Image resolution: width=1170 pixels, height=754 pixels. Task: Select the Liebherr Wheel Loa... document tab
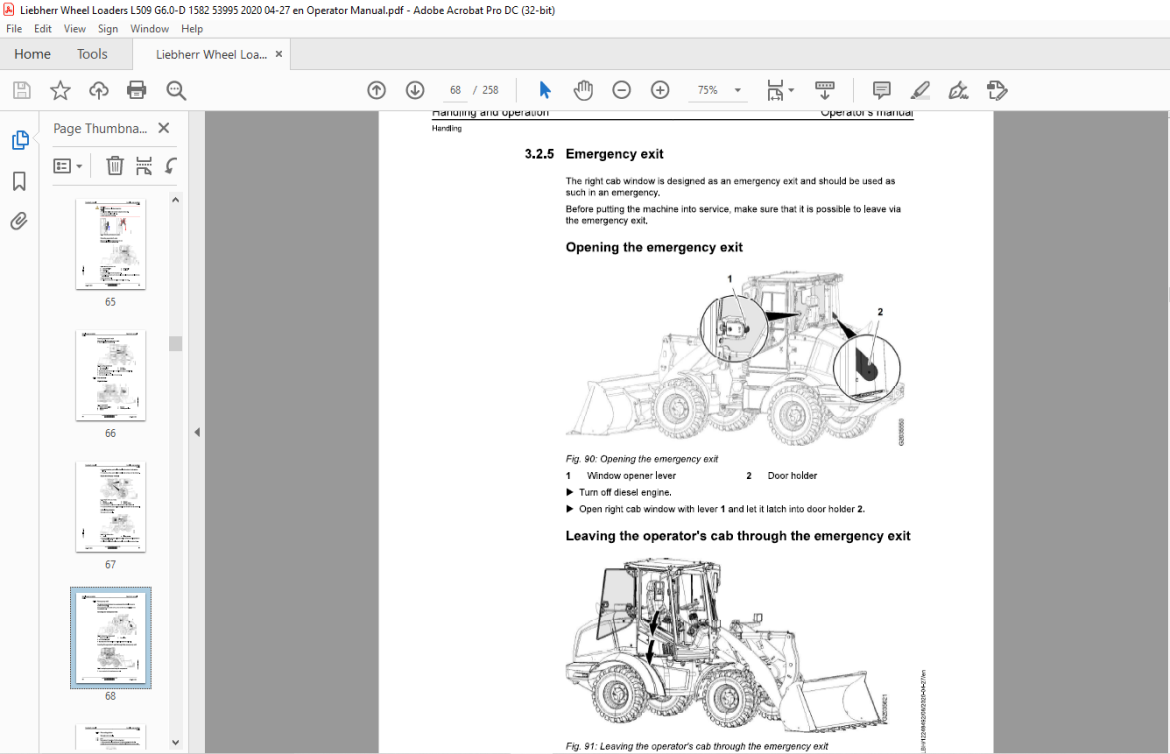[211, 54]
